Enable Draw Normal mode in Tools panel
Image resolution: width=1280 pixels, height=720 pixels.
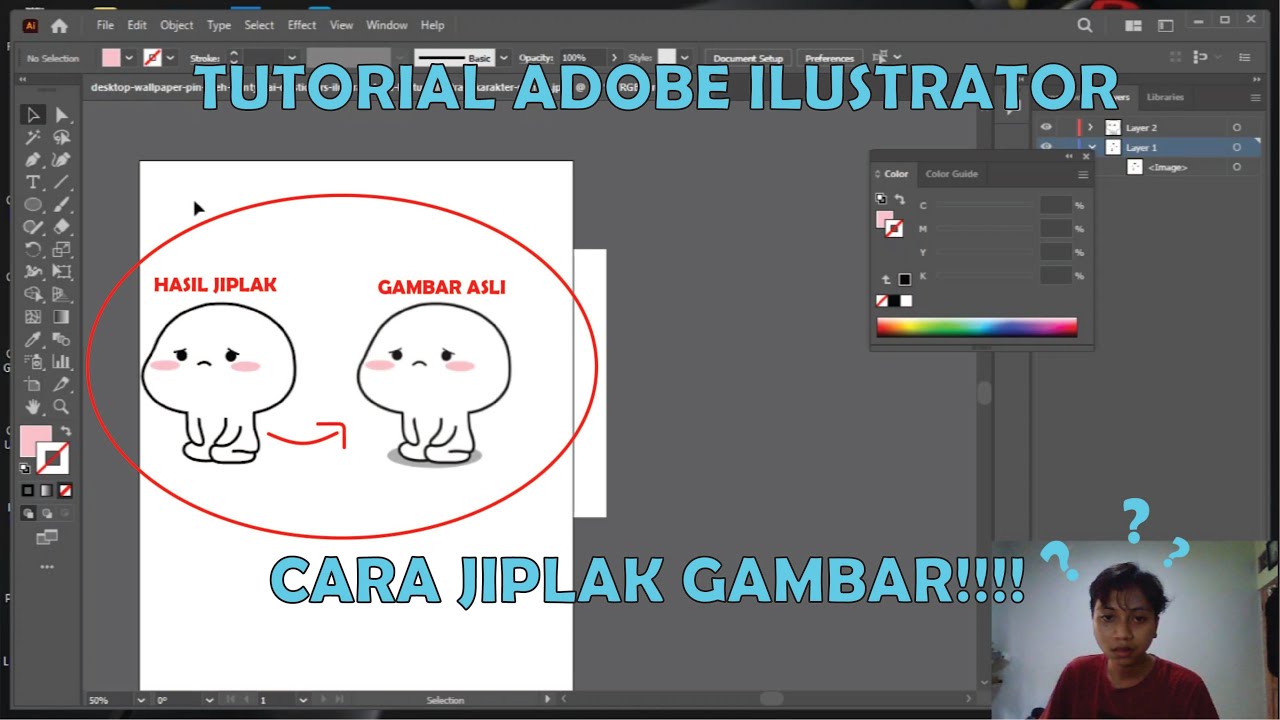pyautogui.click(x=28, y=513)
